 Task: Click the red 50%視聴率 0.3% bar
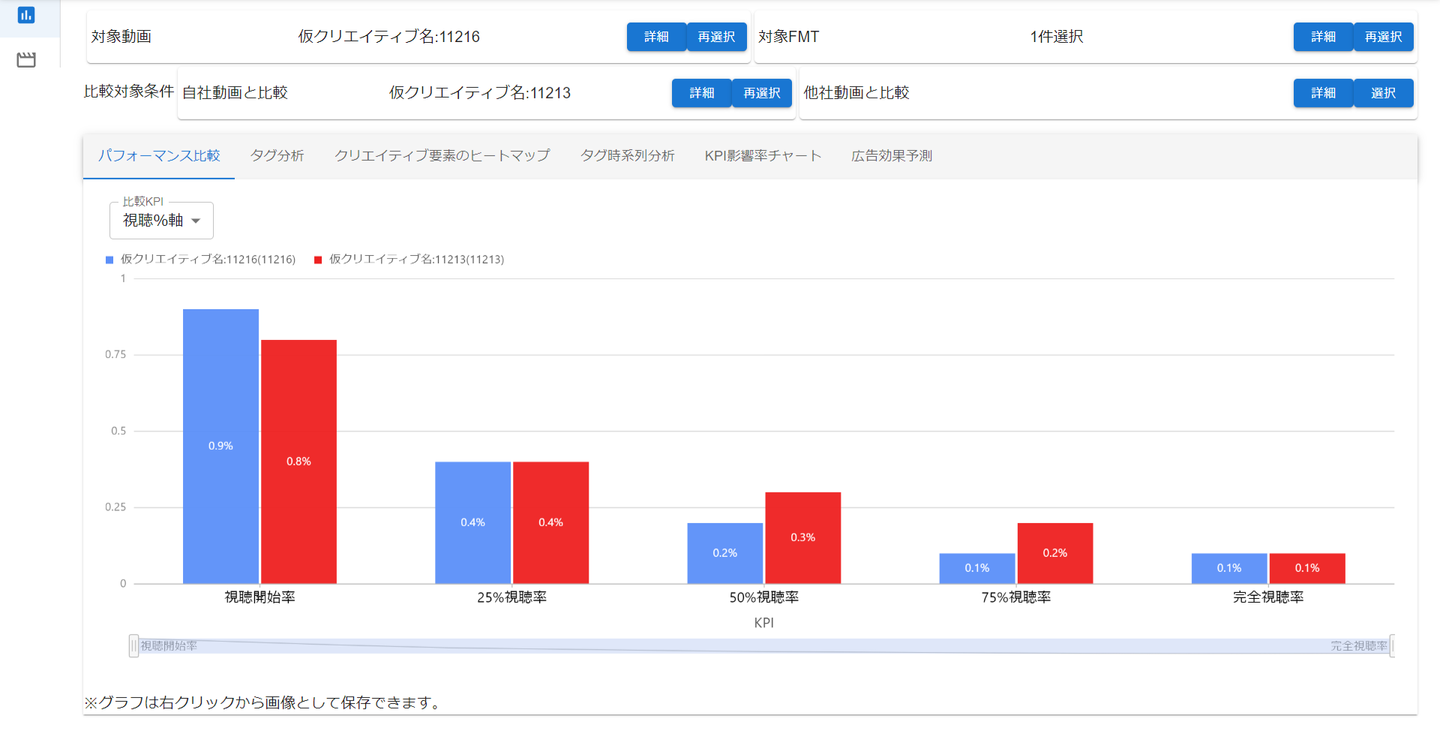click(x=803, y=538)
